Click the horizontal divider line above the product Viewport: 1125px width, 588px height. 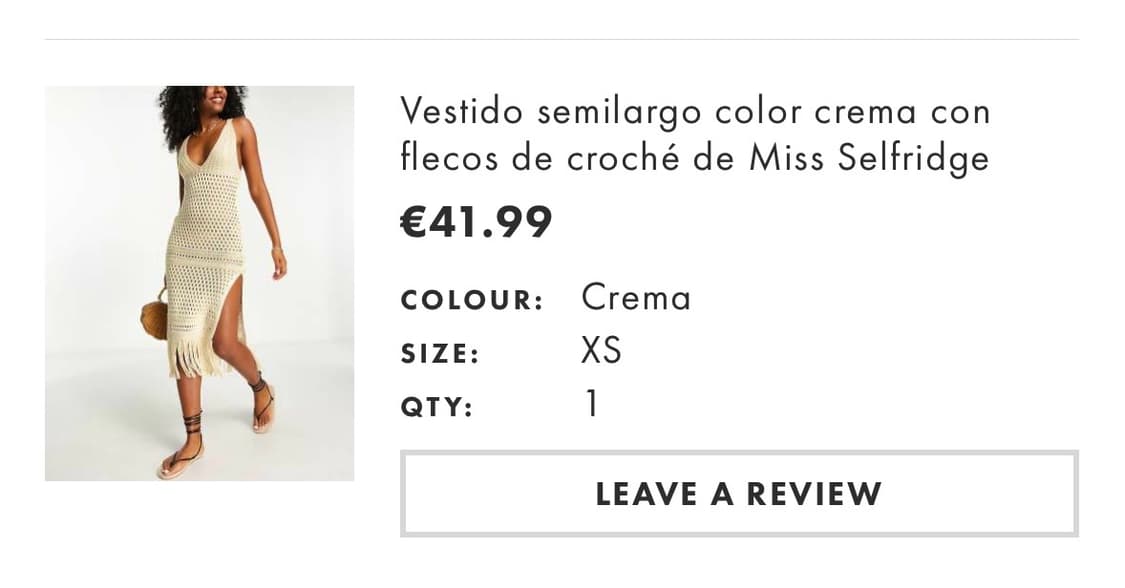[562, 40]
